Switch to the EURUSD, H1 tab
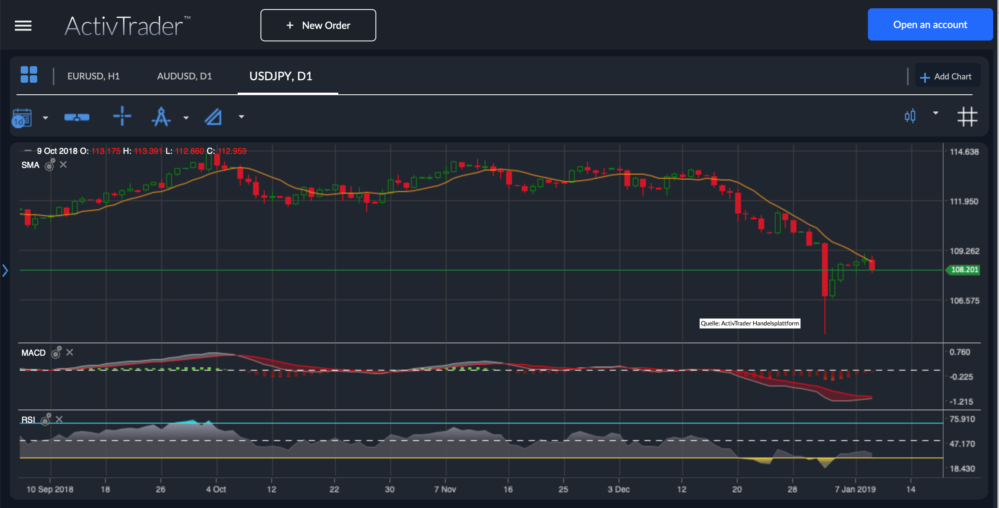Image resolution: width=999 pixels, height=508 pixels. click(94, 76)
